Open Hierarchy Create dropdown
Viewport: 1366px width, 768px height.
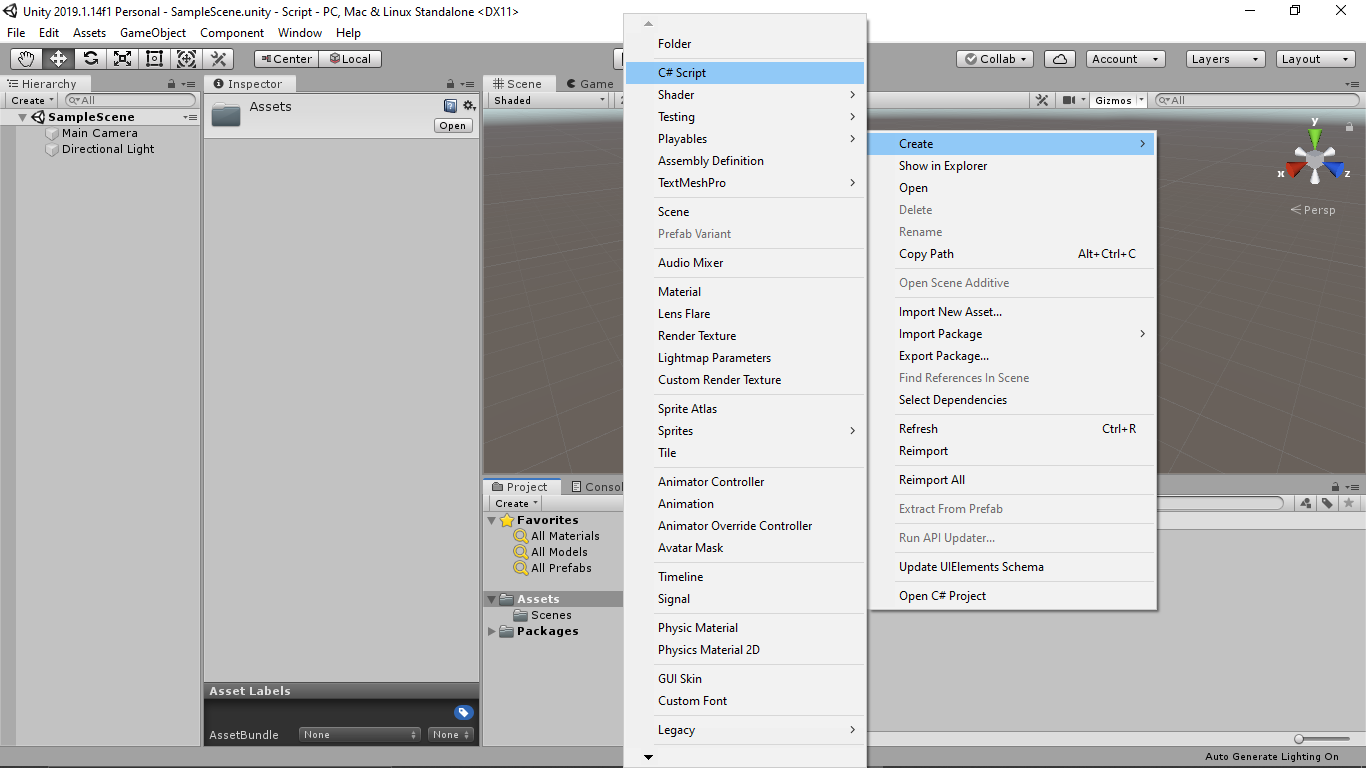tap(32, 100)
